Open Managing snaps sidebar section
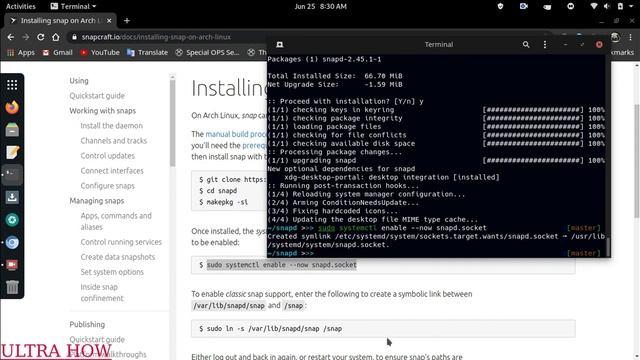The height and width of the screenshot is (360, 640). 97,201
